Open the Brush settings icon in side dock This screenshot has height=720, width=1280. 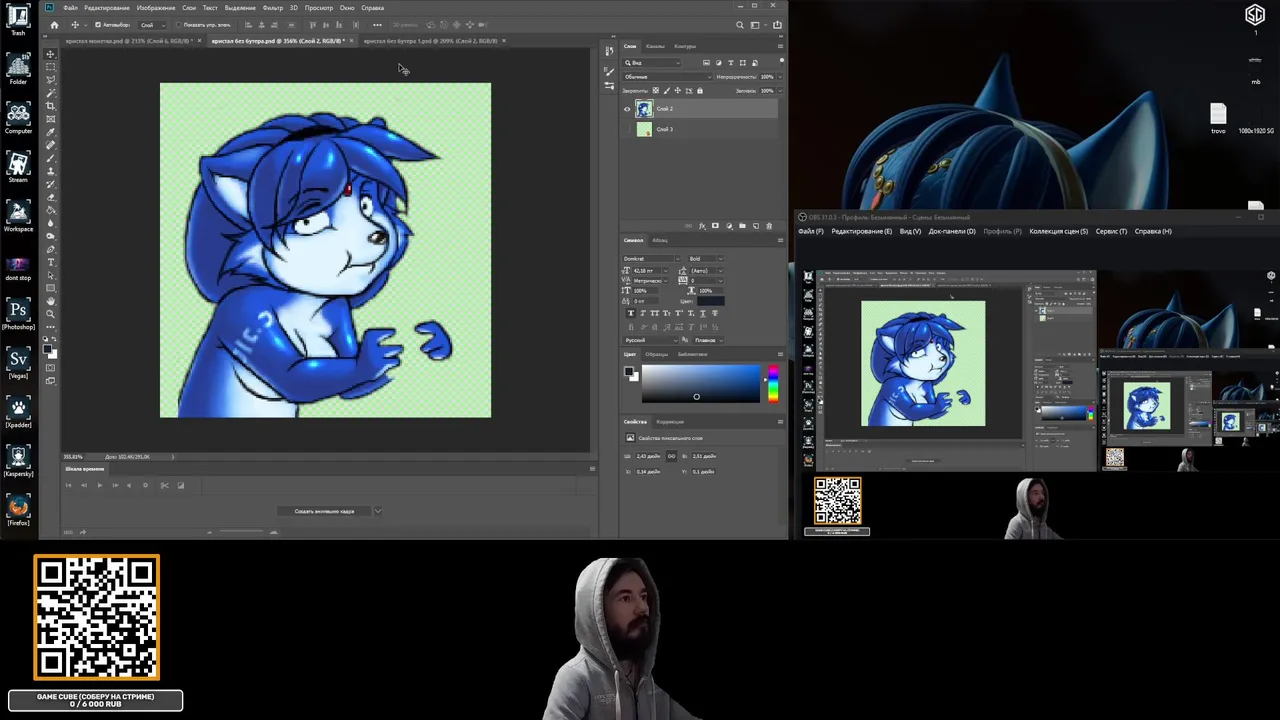coord(609,71)
